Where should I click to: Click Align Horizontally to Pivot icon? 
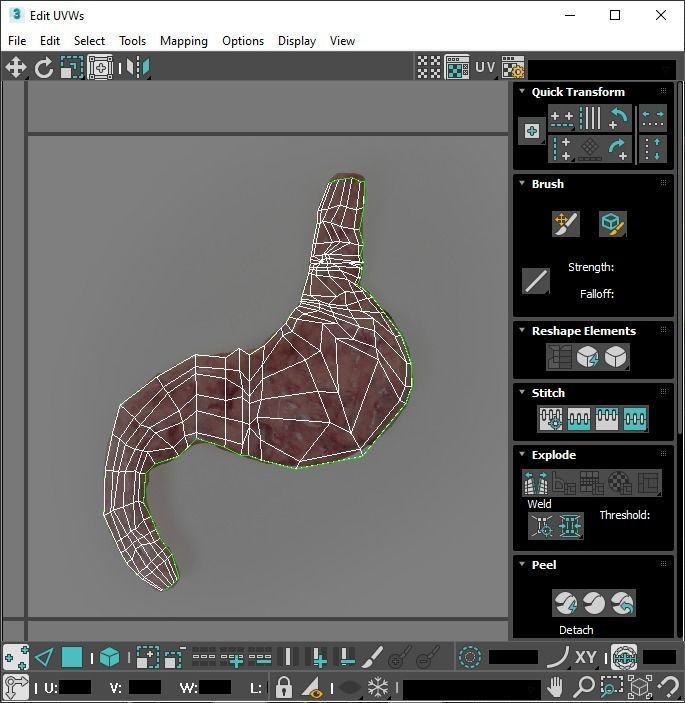(562, 118)
